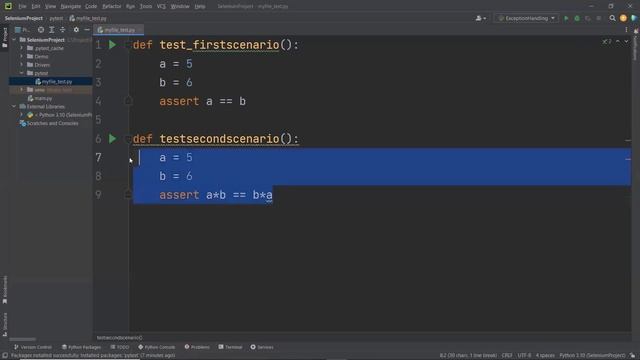Open editor tabs more options icon

coord(626,30)
